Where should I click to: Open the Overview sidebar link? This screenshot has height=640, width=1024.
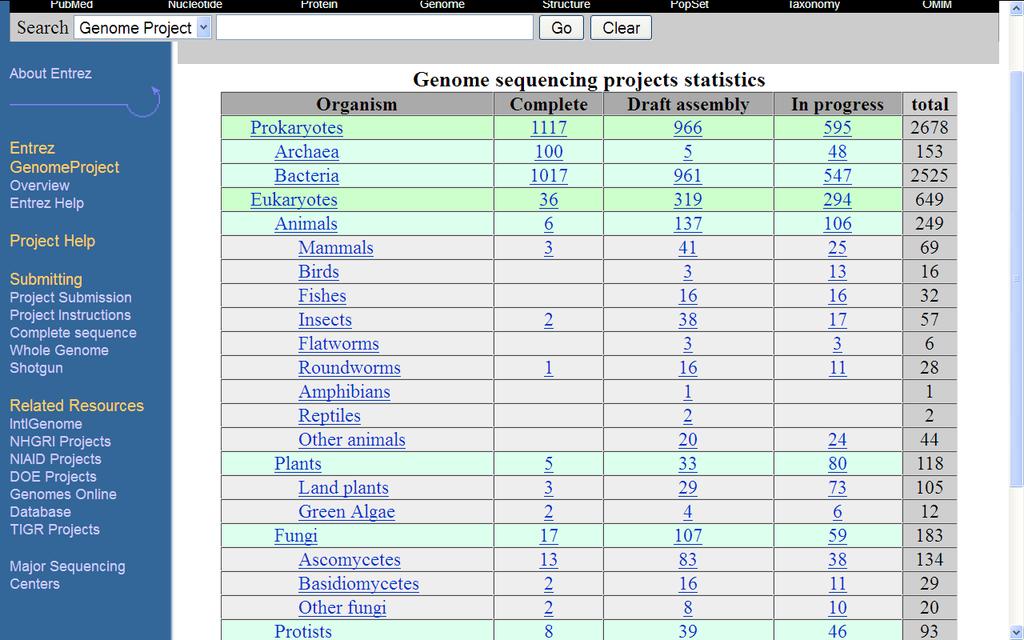point(39,185)
